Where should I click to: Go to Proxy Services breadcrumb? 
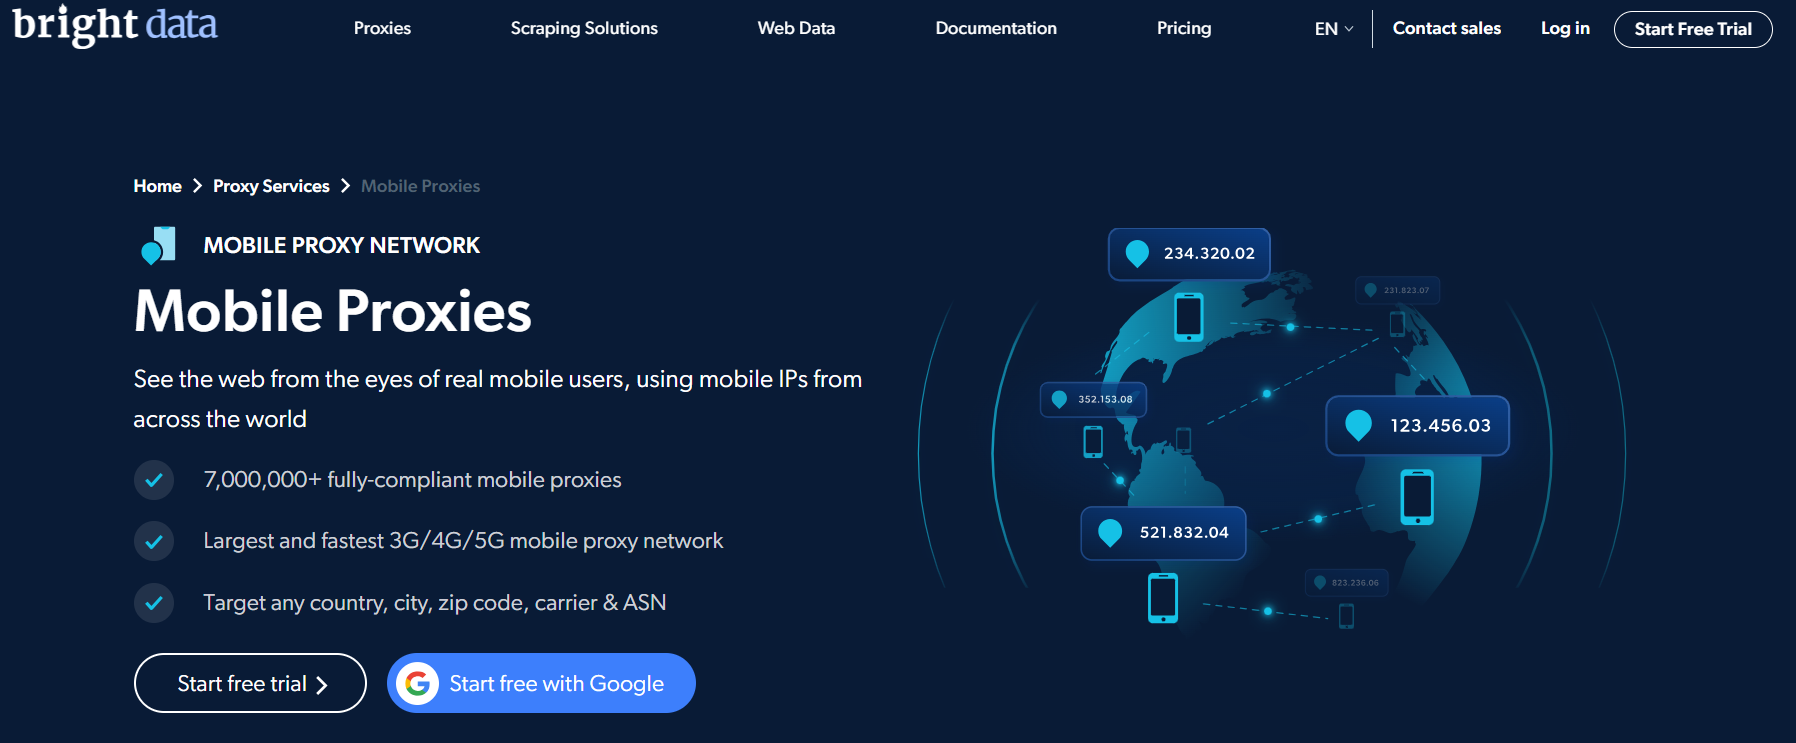[x=271, y=186]
